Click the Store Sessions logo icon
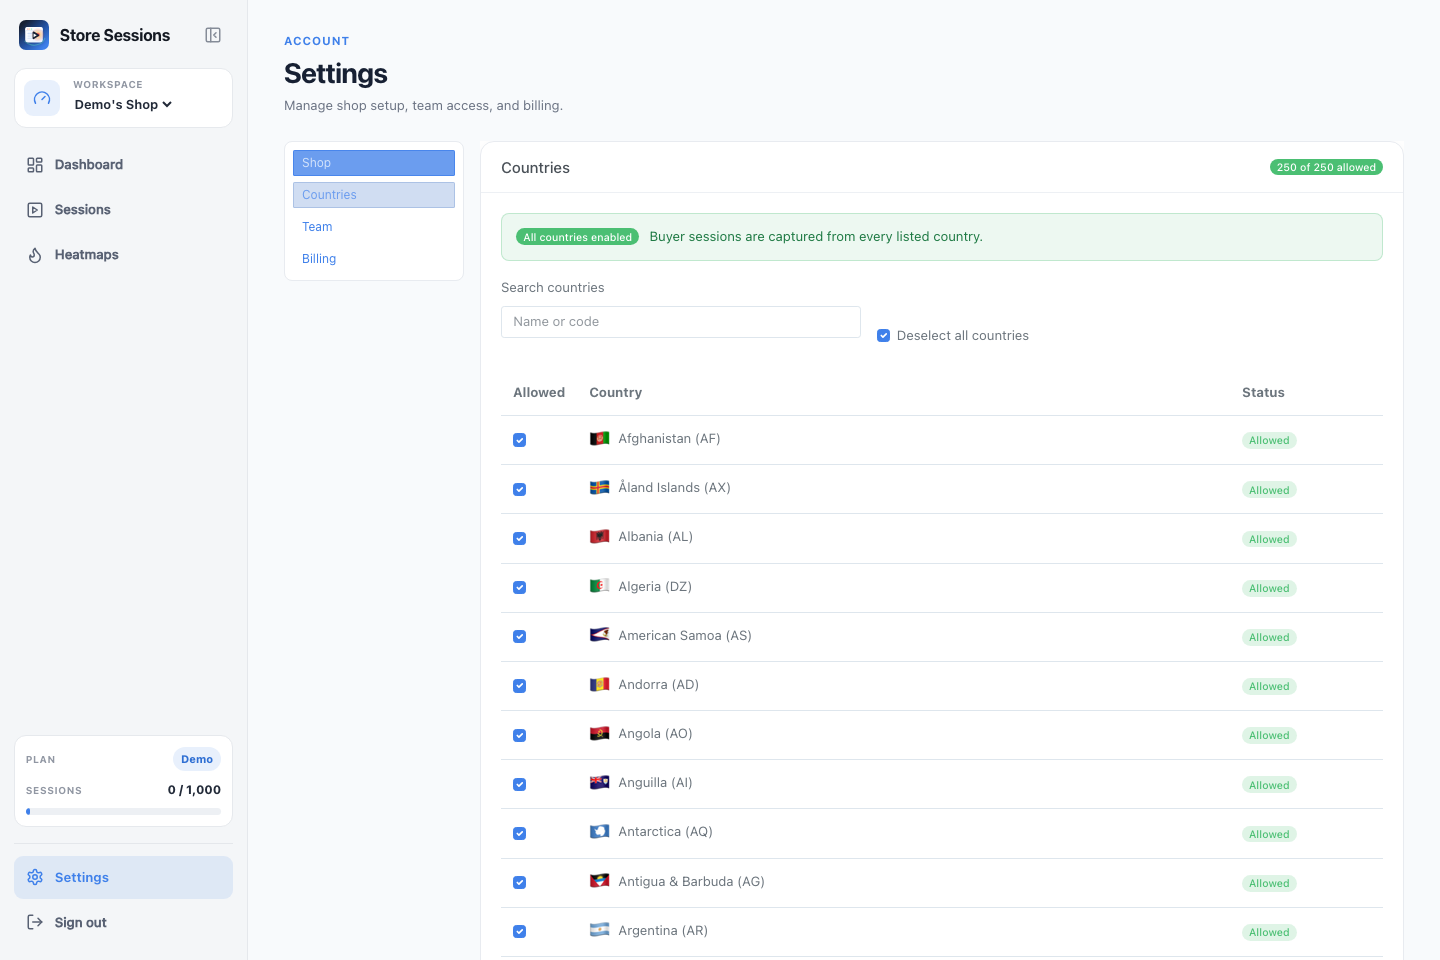The height and width of the screenshot is (960, 1440). (x=34, y=35)
